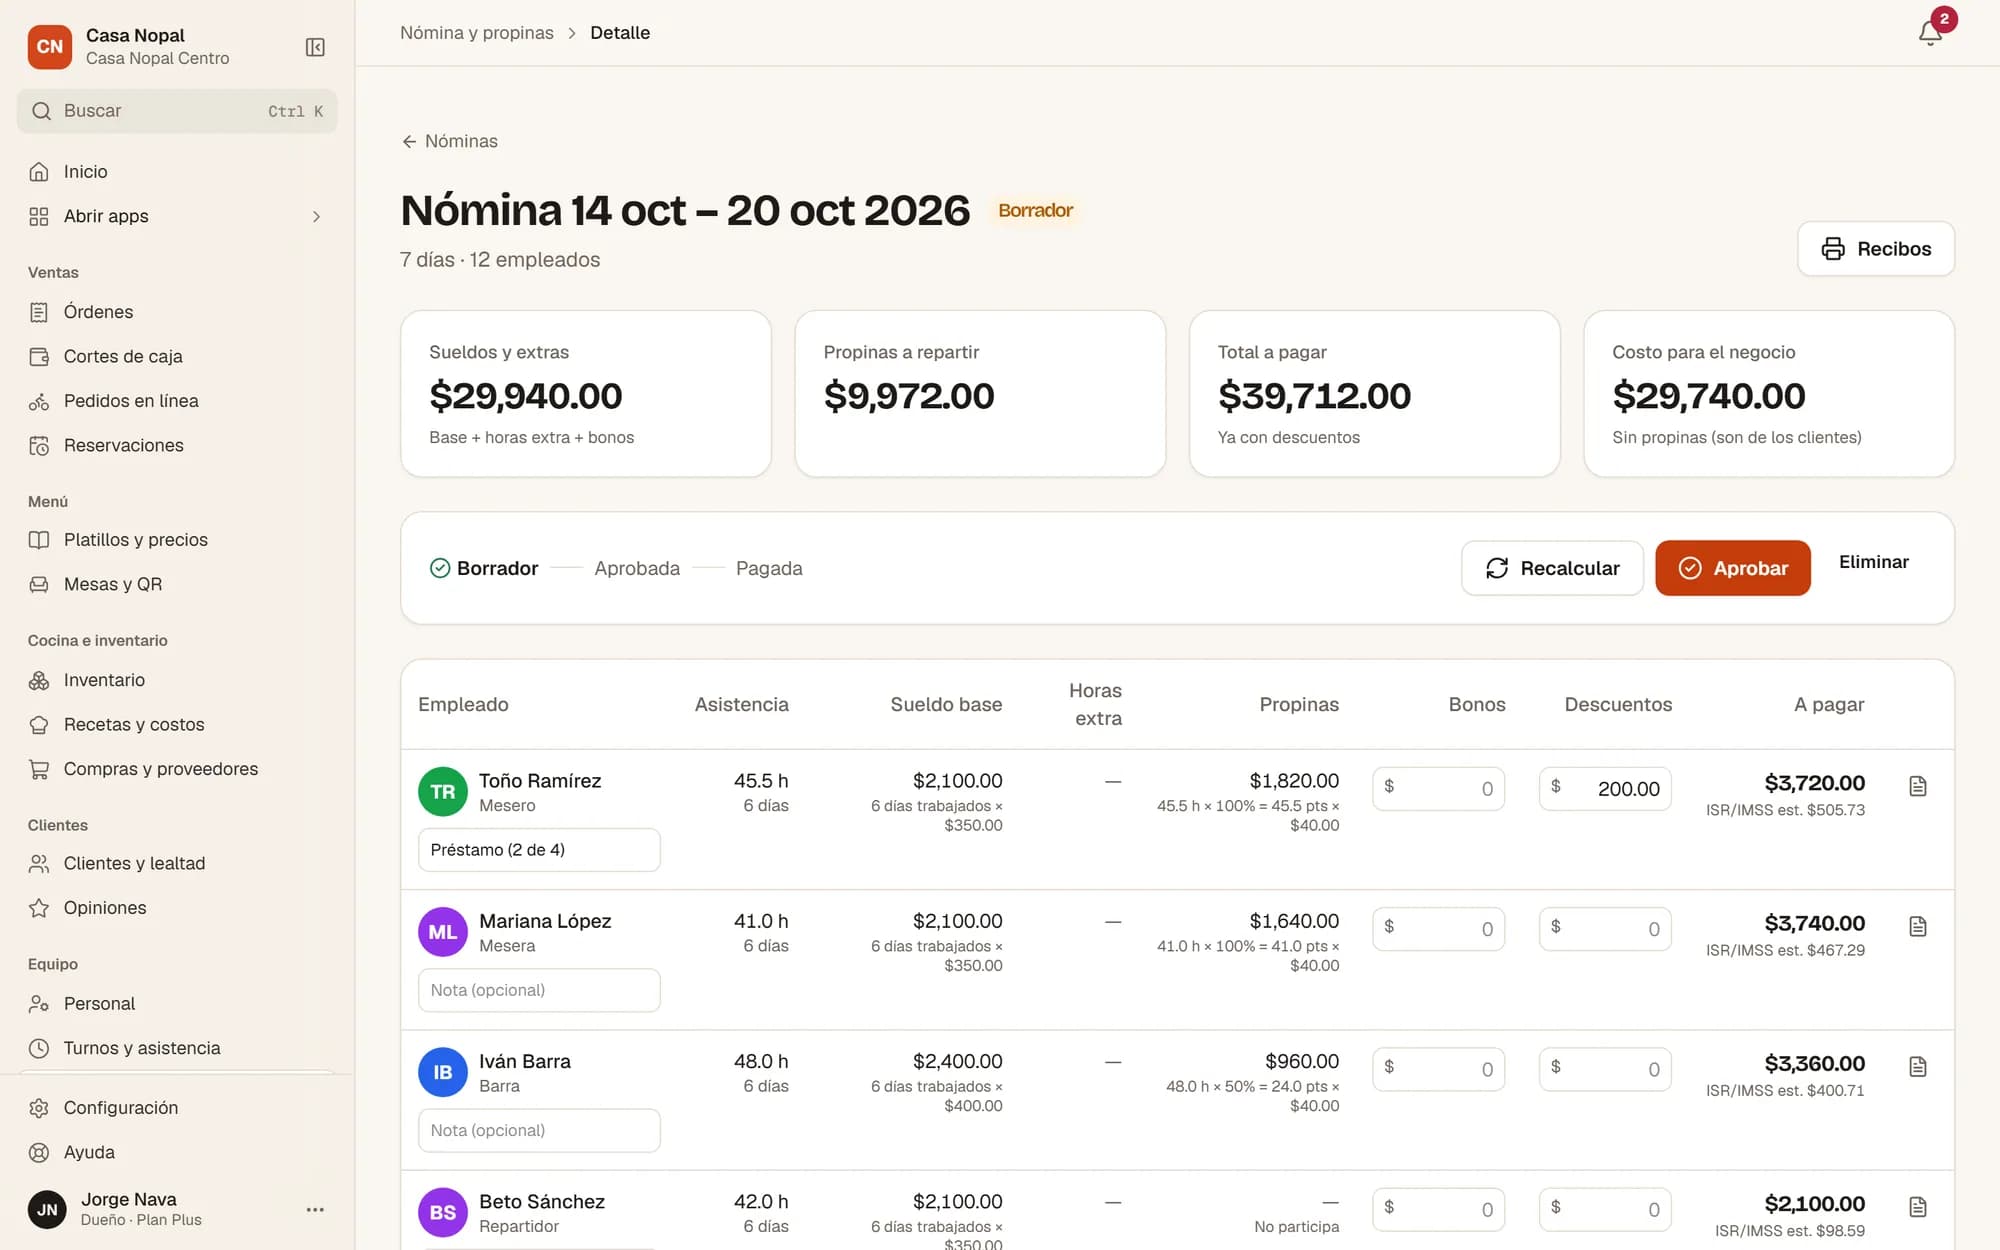Screen dimensions: 2000x1250
Task: Click the Borrador badge beside title
Action: coord(1035,211)
